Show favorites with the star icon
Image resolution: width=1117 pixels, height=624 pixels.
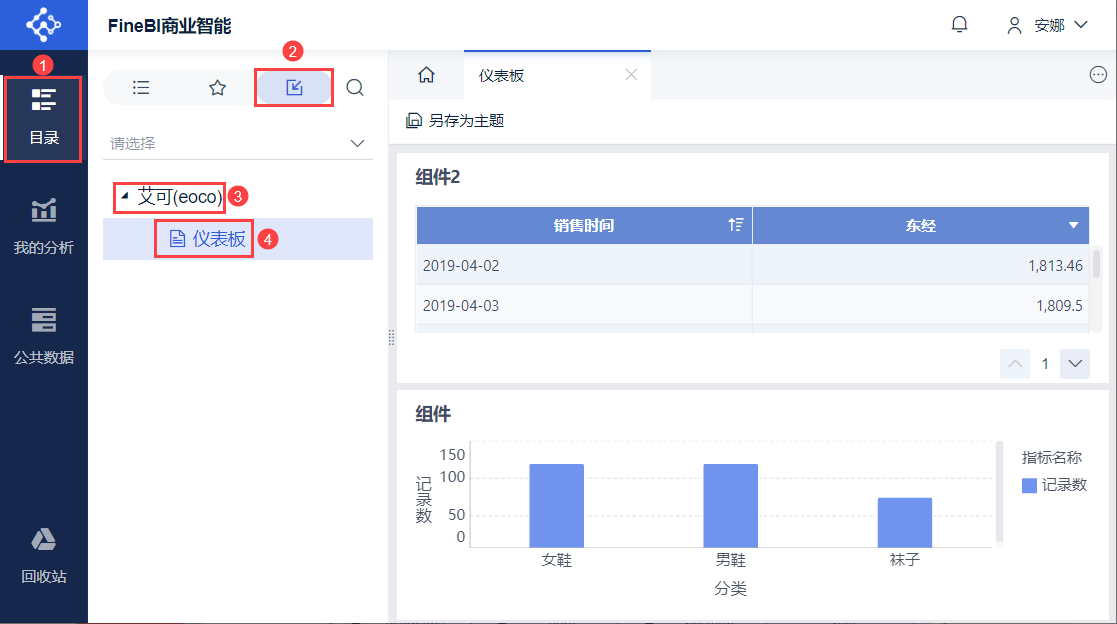click(217, 88)
